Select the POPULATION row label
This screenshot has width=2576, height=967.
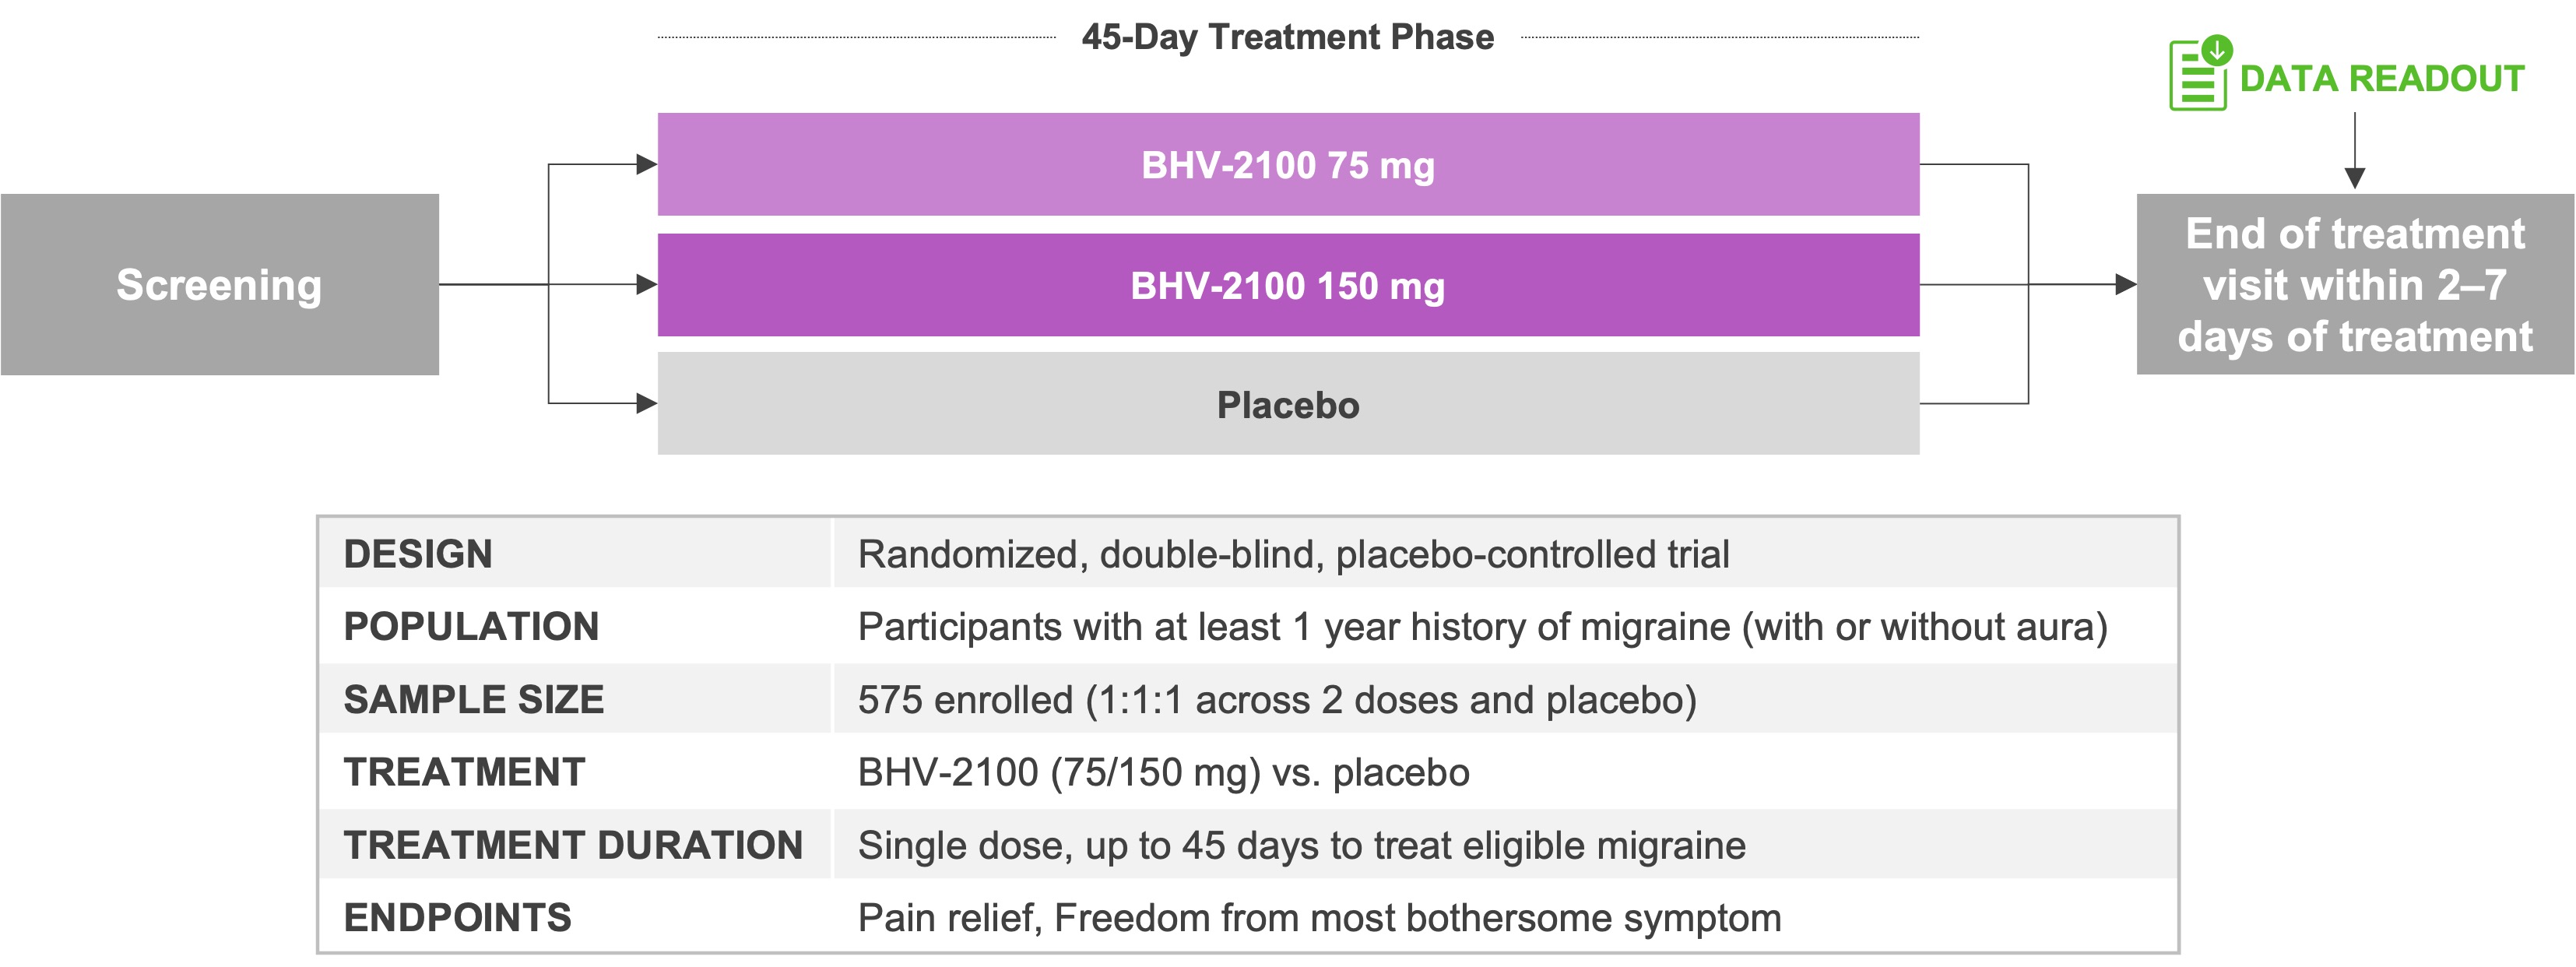[x=471, y=627]
